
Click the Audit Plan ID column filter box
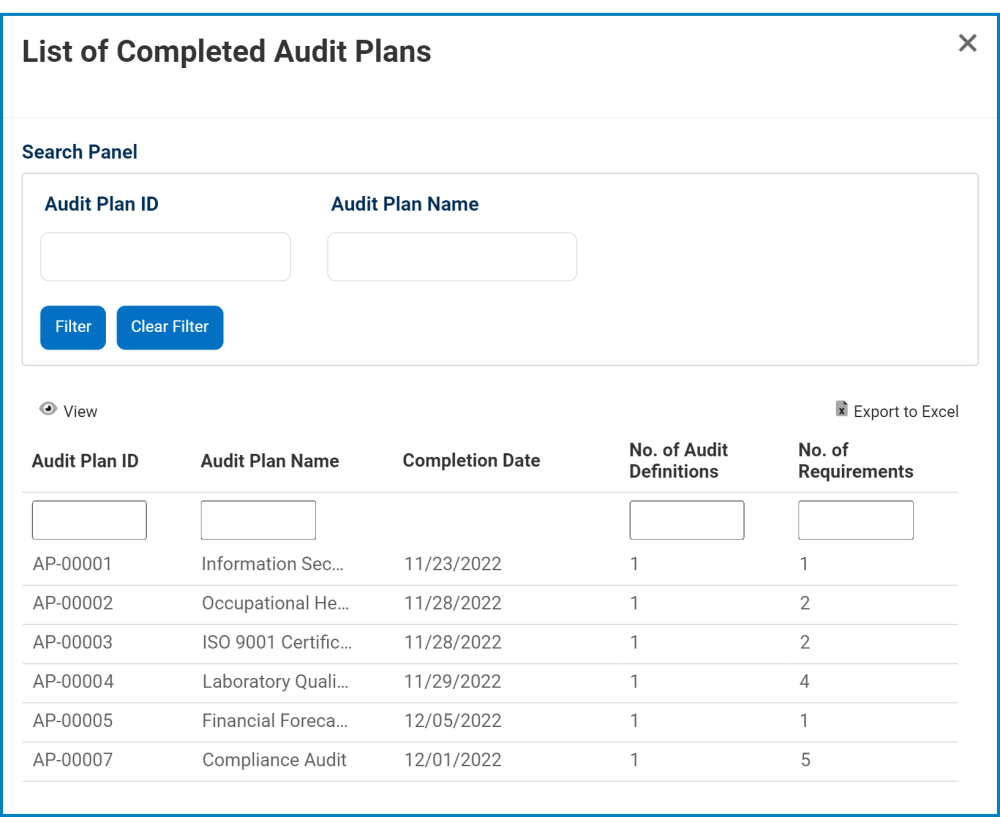click(x=89, y=520)
